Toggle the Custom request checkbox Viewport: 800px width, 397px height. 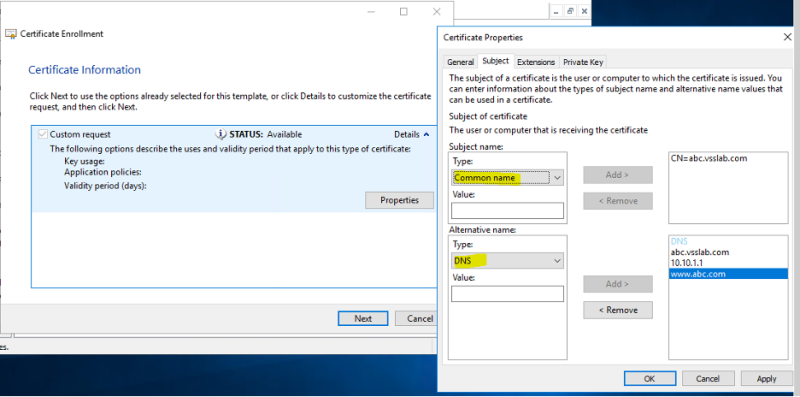[x=43, y=134]
